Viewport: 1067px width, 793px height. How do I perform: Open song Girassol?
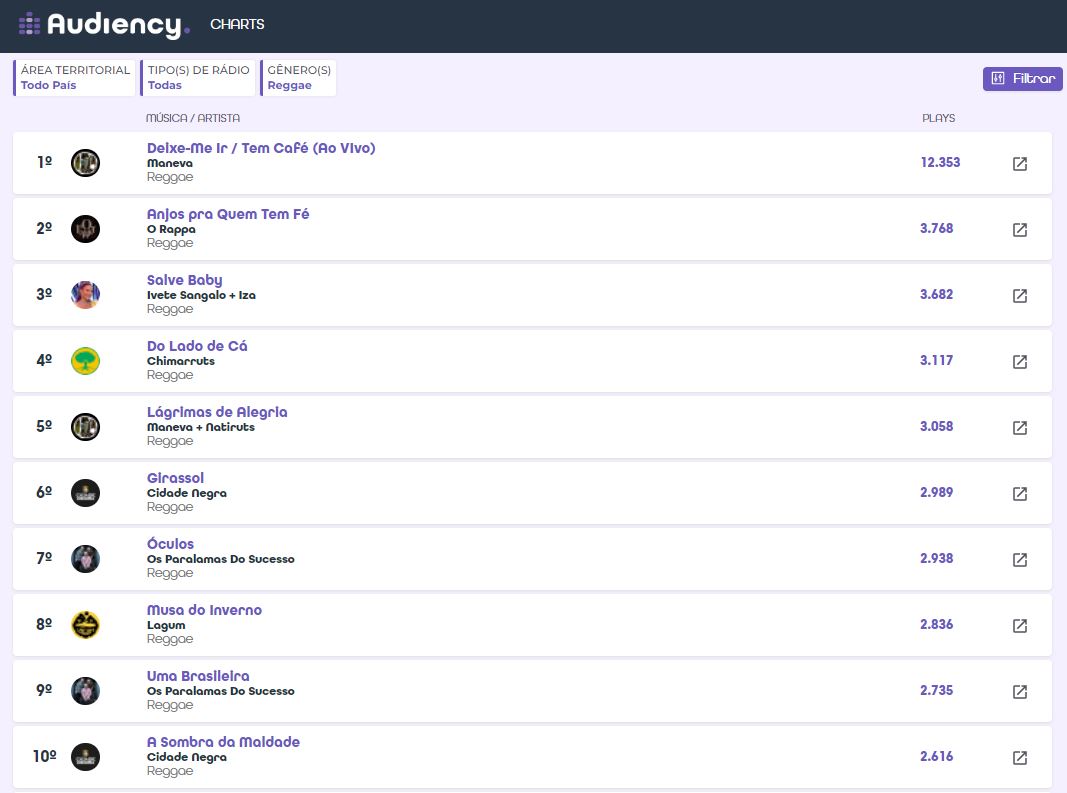point(176,478)
